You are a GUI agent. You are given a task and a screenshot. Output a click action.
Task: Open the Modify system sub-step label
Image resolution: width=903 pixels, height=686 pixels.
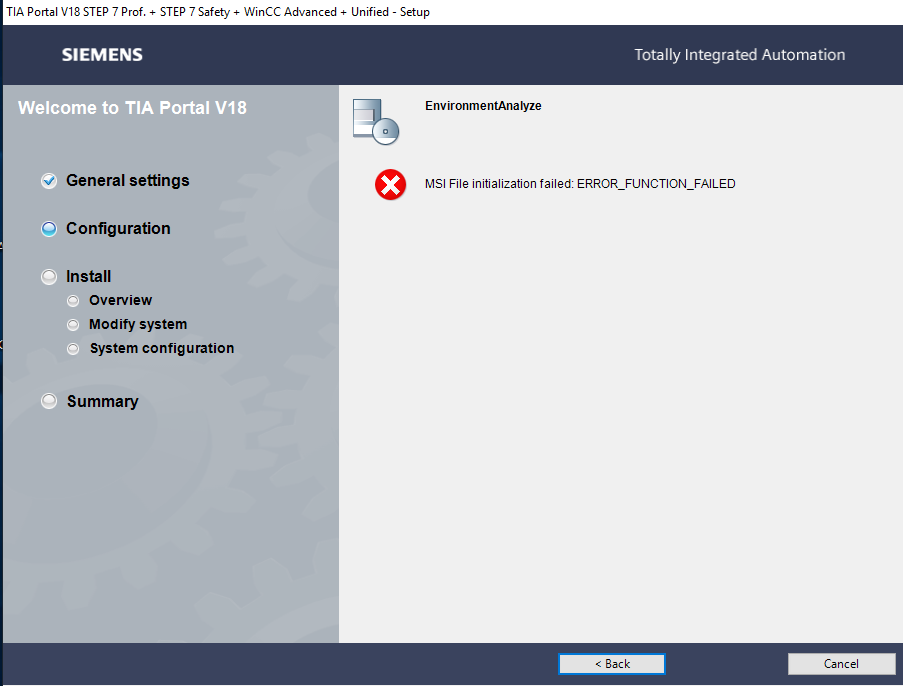coord(138,324)
